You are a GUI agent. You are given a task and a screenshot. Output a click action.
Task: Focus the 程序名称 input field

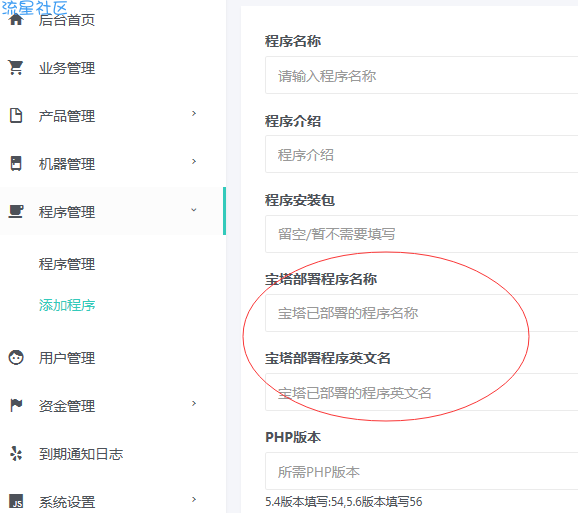pos(421,75)
